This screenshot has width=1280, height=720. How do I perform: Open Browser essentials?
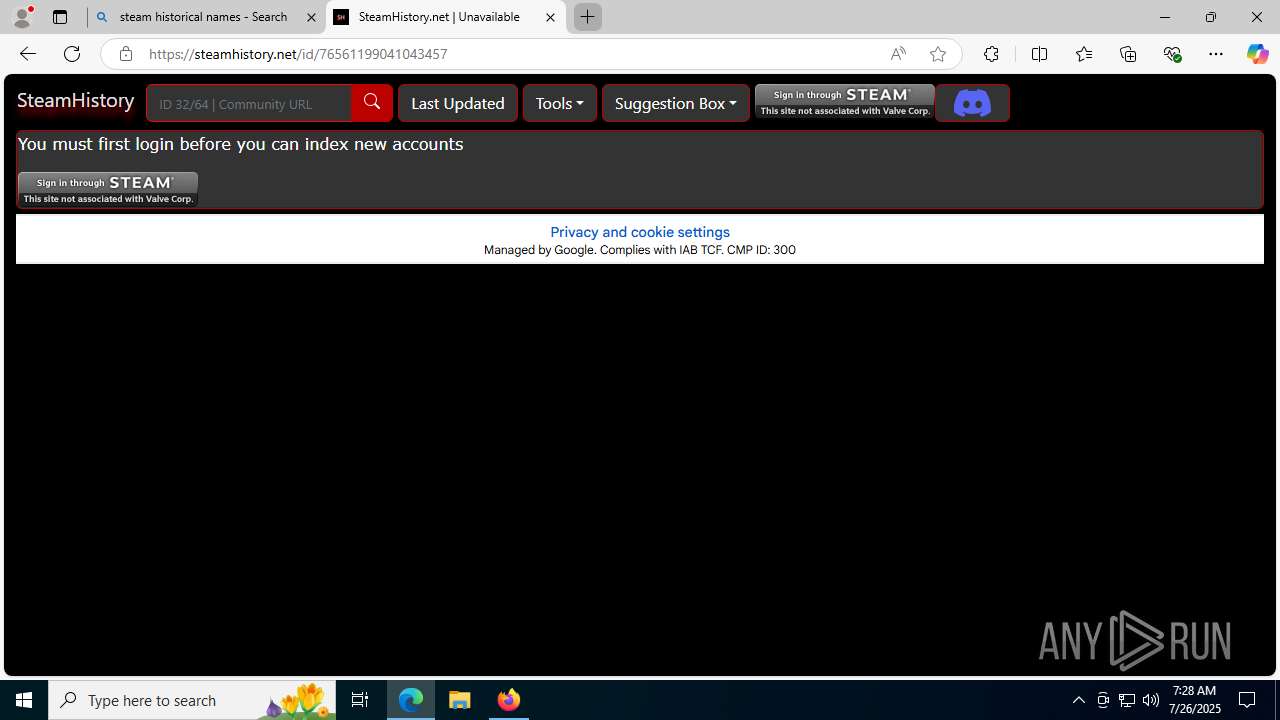[x=1172, y=54]
